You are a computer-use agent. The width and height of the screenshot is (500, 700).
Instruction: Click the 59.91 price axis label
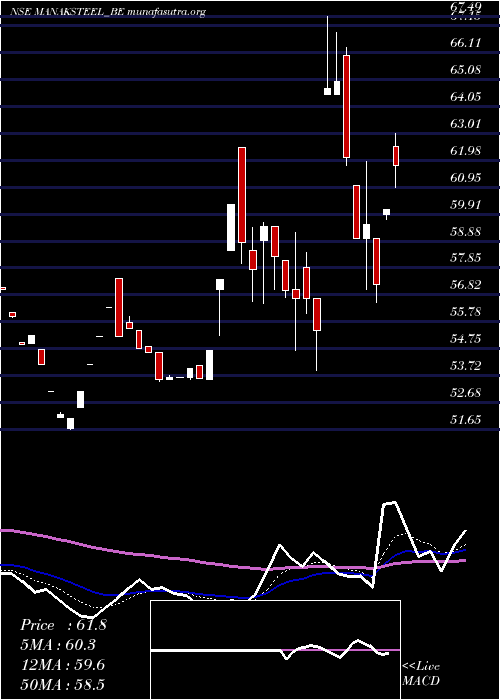466,204
